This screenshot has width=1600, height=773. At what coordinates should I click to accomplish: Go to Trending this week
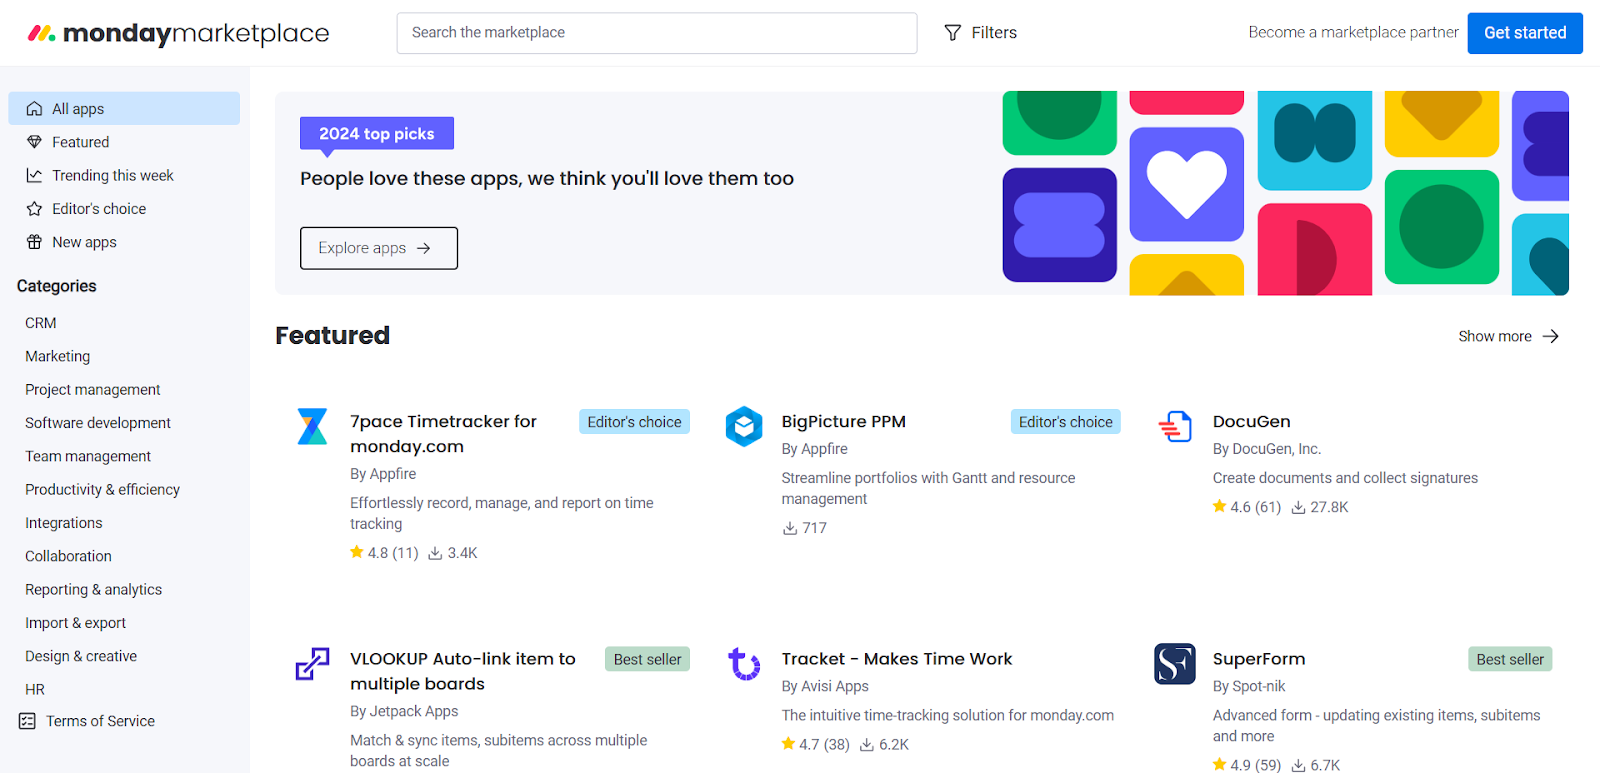click(112, 176)
